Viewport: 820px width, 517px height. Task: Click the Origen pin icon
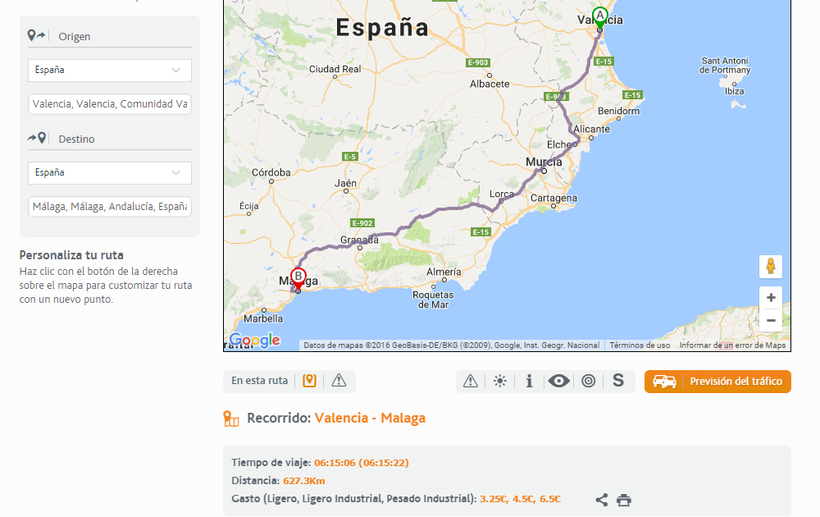coord(36,36)
